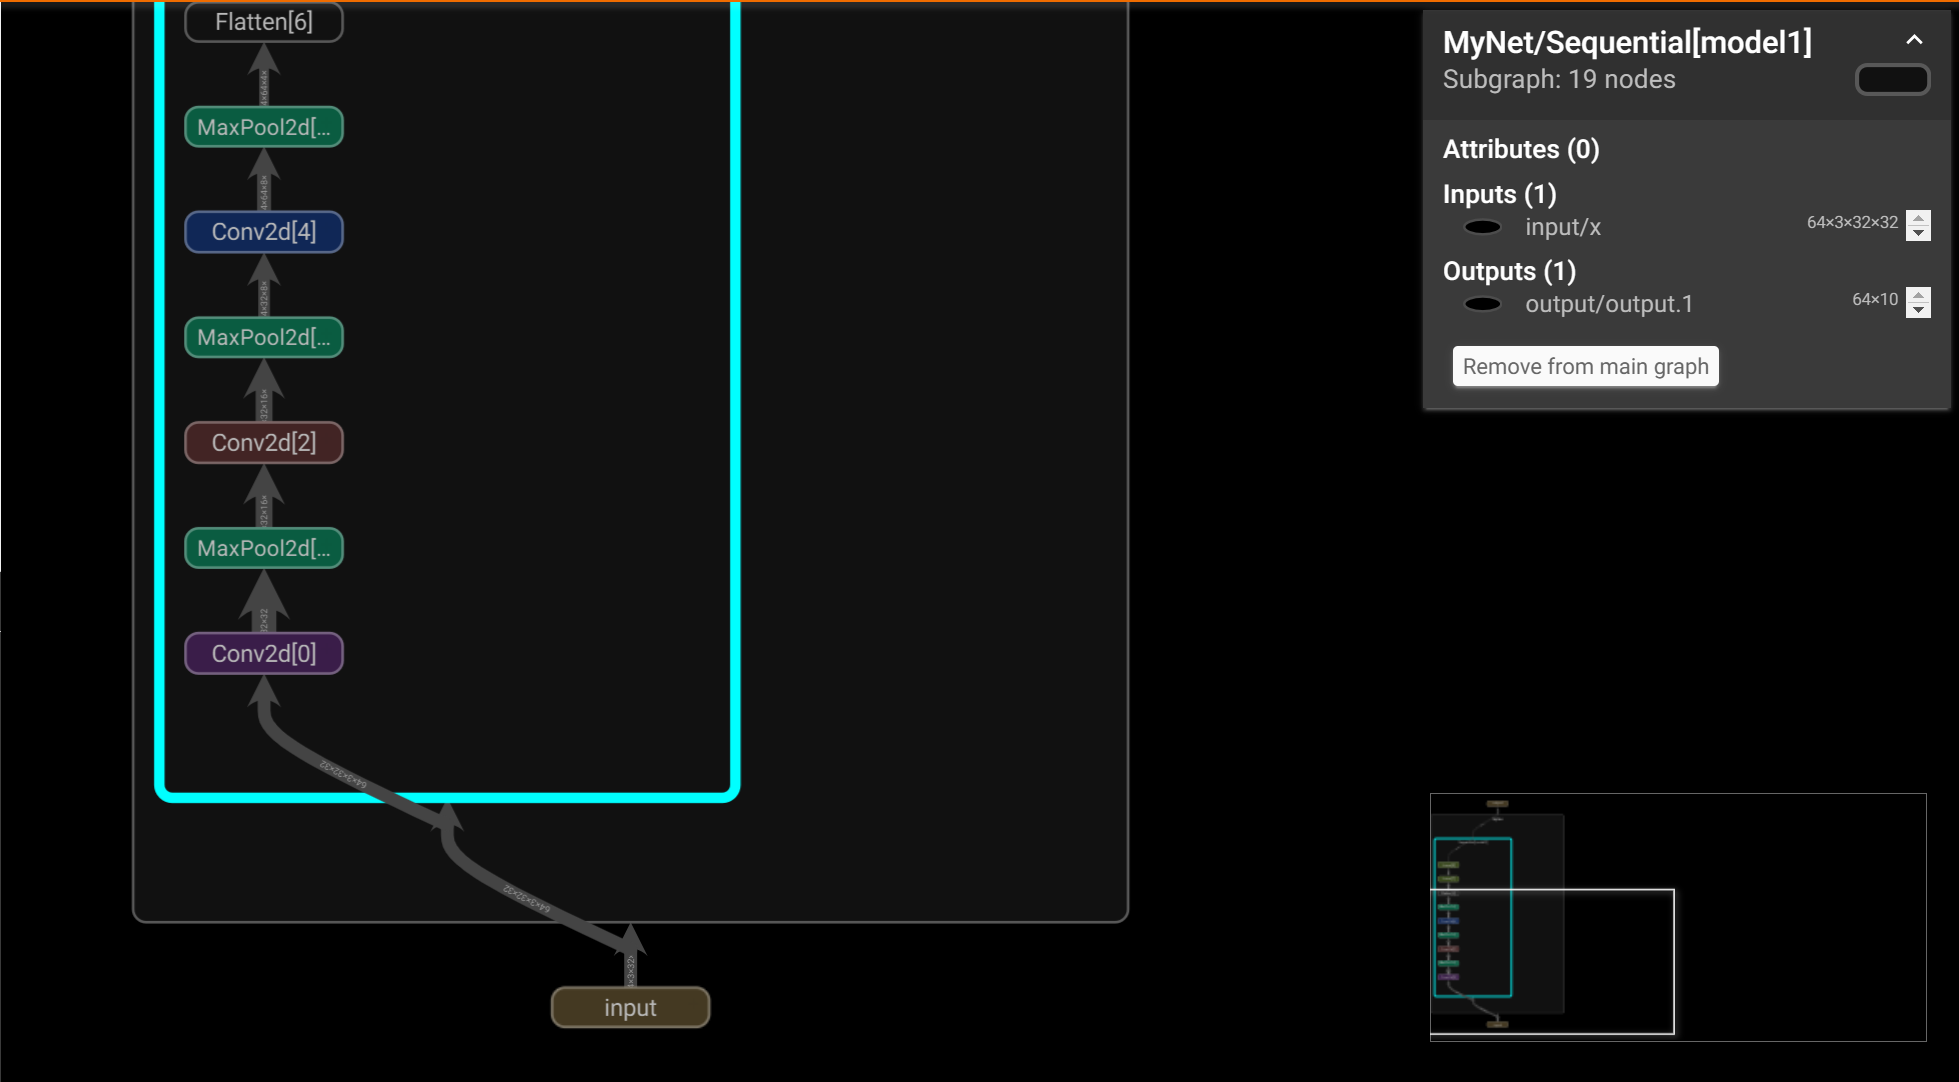The image size is (1959, 1082).
Task: Select the Conv2d[0] graph node
Action: [264, 654]
